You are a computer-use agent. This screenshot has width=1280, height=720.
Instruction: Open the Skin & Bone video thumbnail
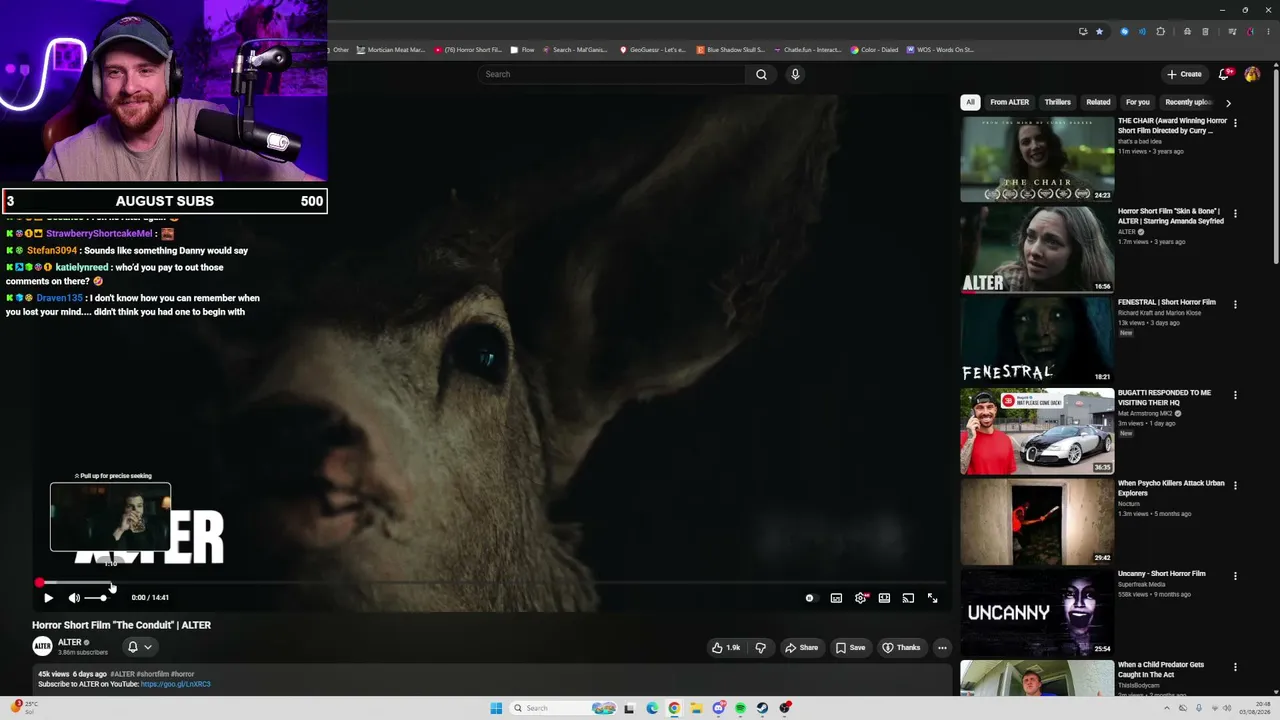point(1037,250)
